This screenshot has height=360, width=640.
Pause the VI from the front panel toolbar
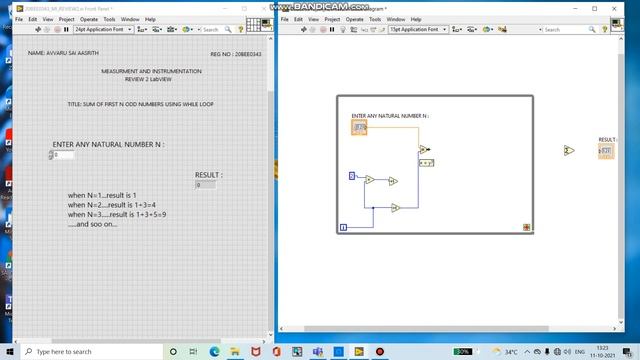tap(66, 29)
